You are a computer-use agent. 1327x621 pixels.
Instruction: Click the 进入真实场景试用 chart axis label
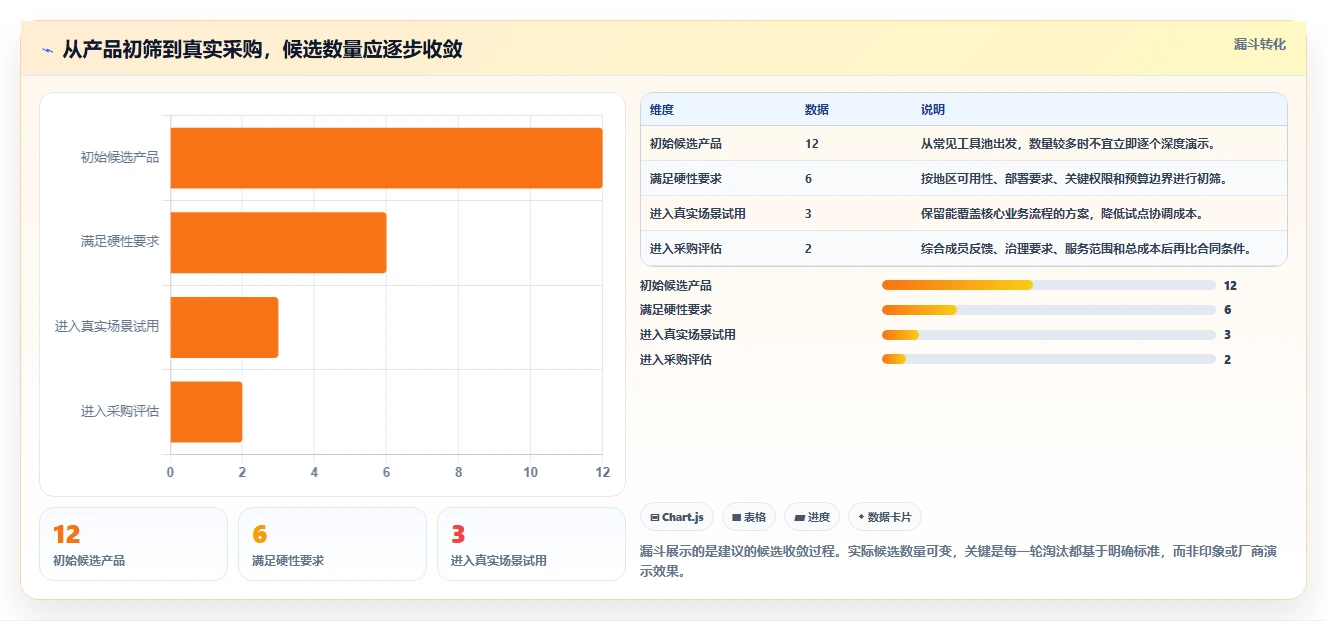(x=107, y=327)
